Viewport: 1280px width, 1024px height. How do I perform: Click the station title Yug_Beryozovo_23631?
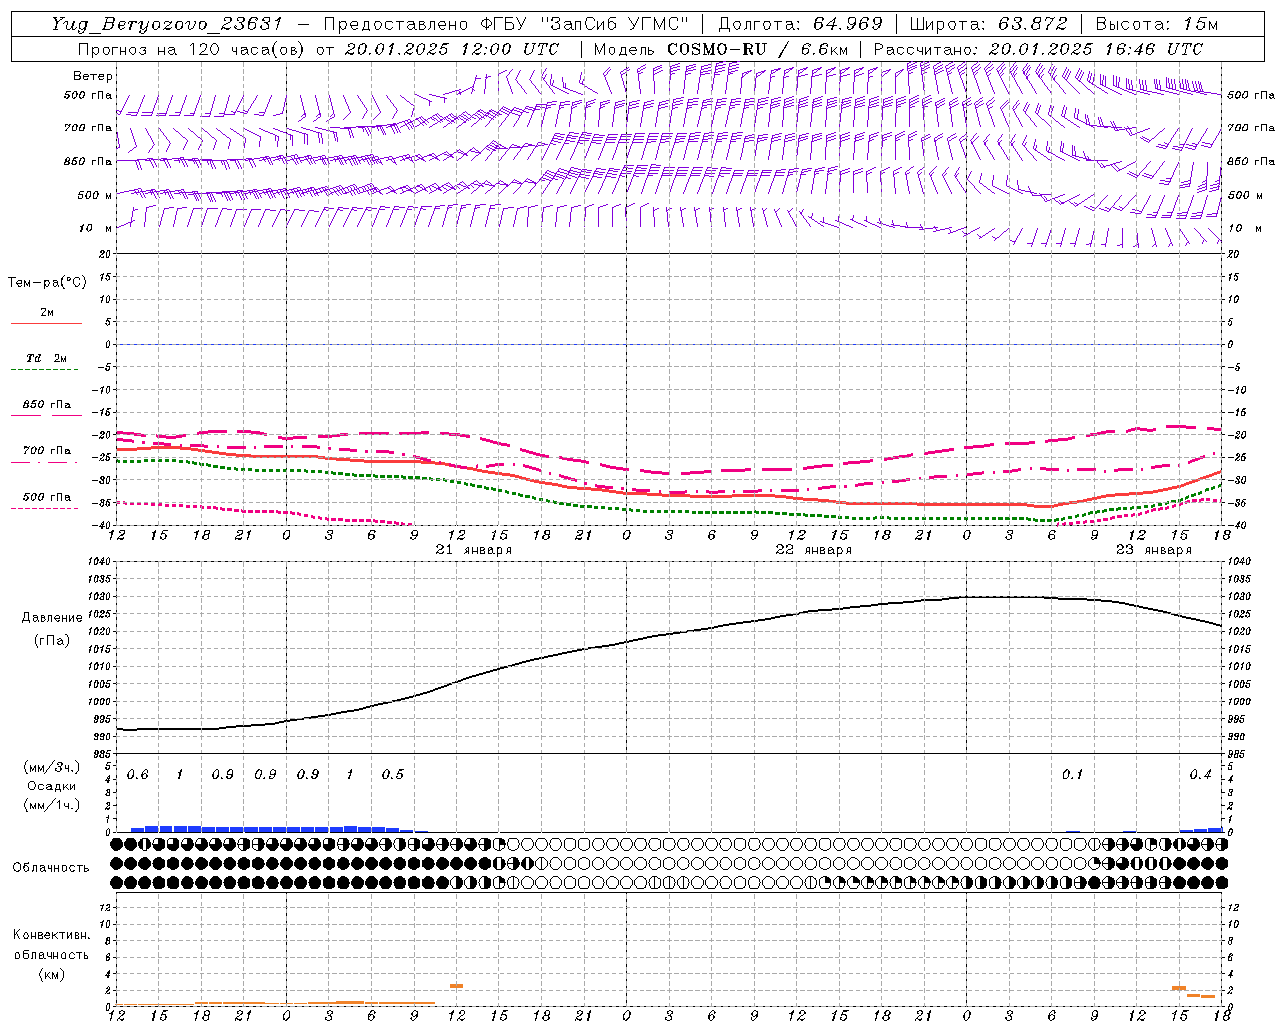point(167,24)
